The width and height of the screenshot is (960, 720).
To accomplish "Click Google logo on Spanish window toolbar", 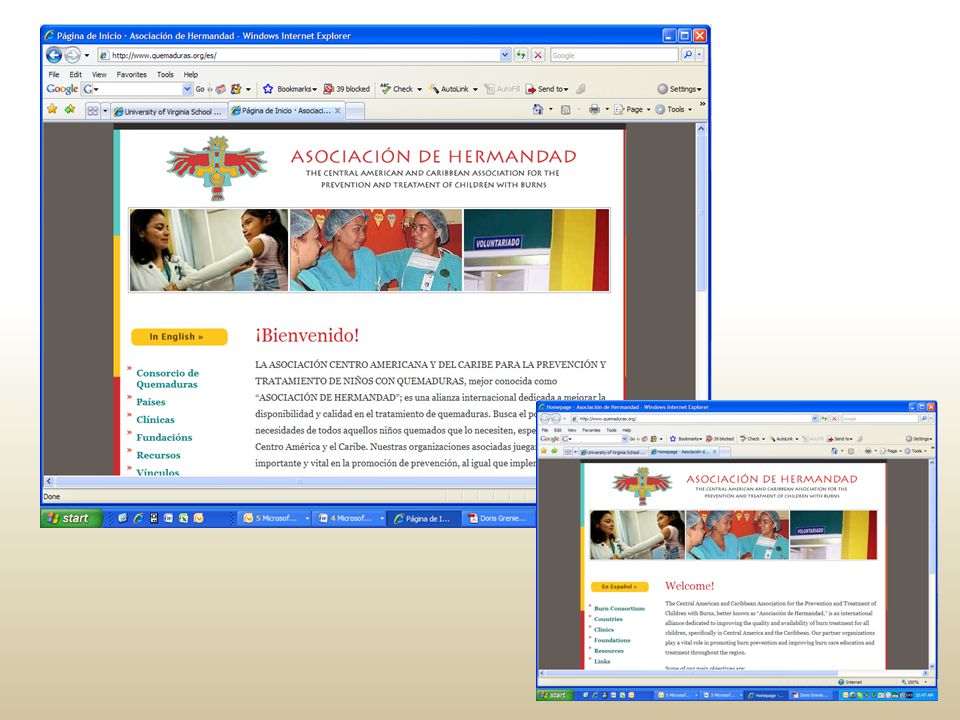I will coord(62,89).
